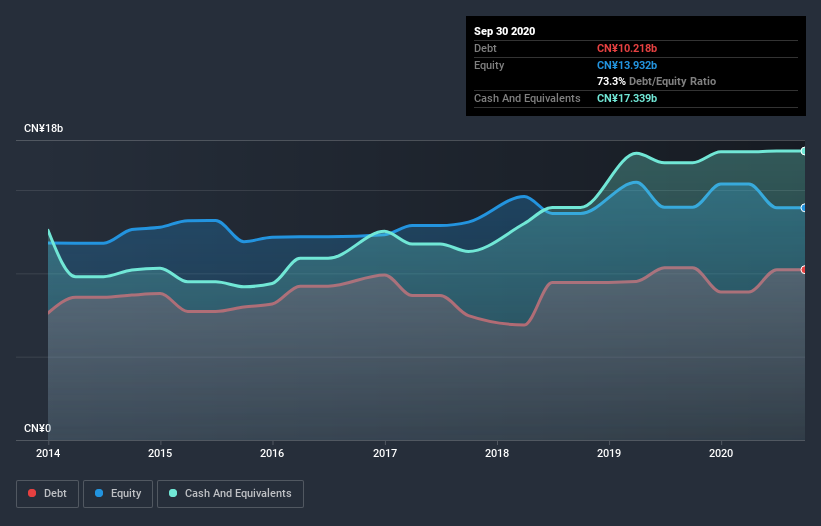Click the 2016 x-axis label
The width and height of the screenshot is (821, 526).
(x=272, y=453)
